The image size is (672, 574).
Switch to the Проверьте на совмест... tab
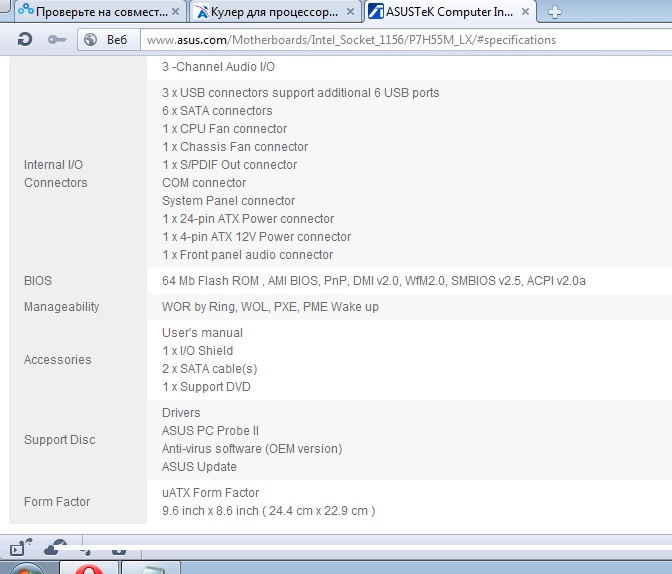point(101,12)
